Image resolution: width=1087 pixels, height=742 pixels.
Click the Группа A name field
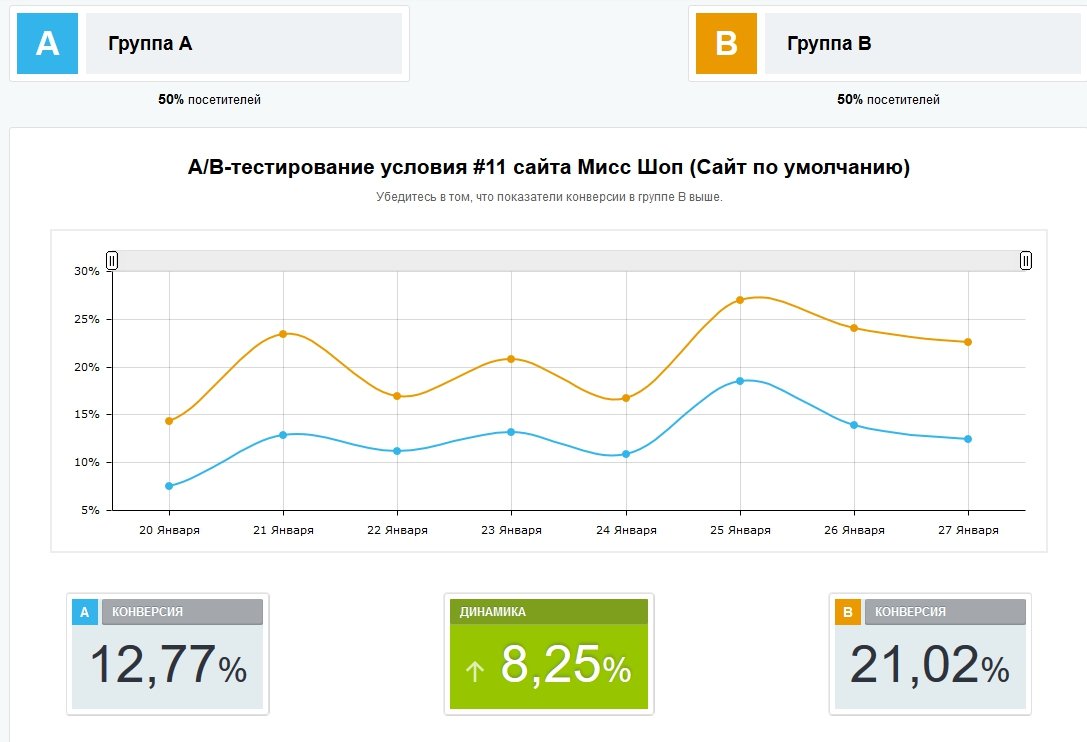(244, 43)
